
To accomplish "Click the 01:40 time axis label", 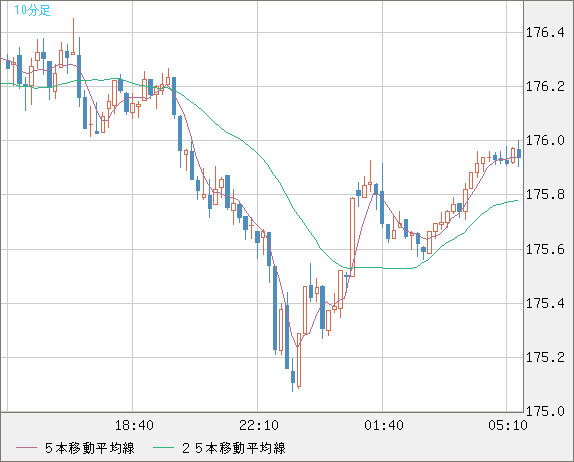I will 384,425.
